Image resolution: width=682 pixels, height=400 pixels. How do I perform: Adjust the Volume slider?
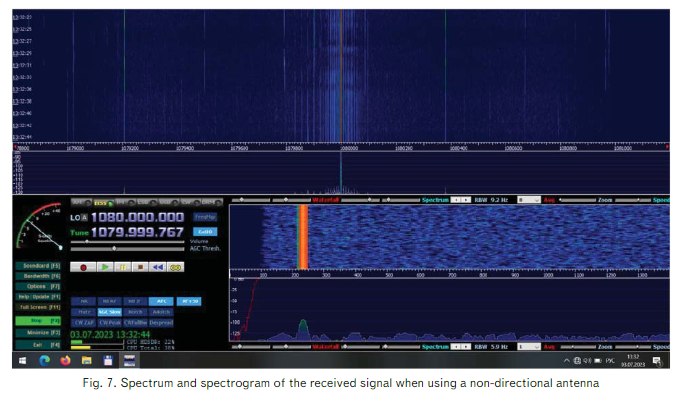point(127,242)
